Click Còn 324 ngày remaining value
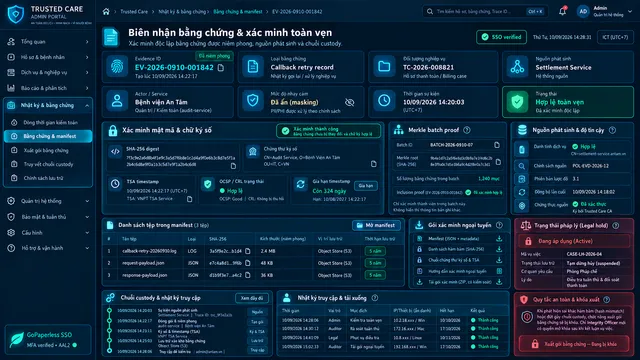 (329, 191)
